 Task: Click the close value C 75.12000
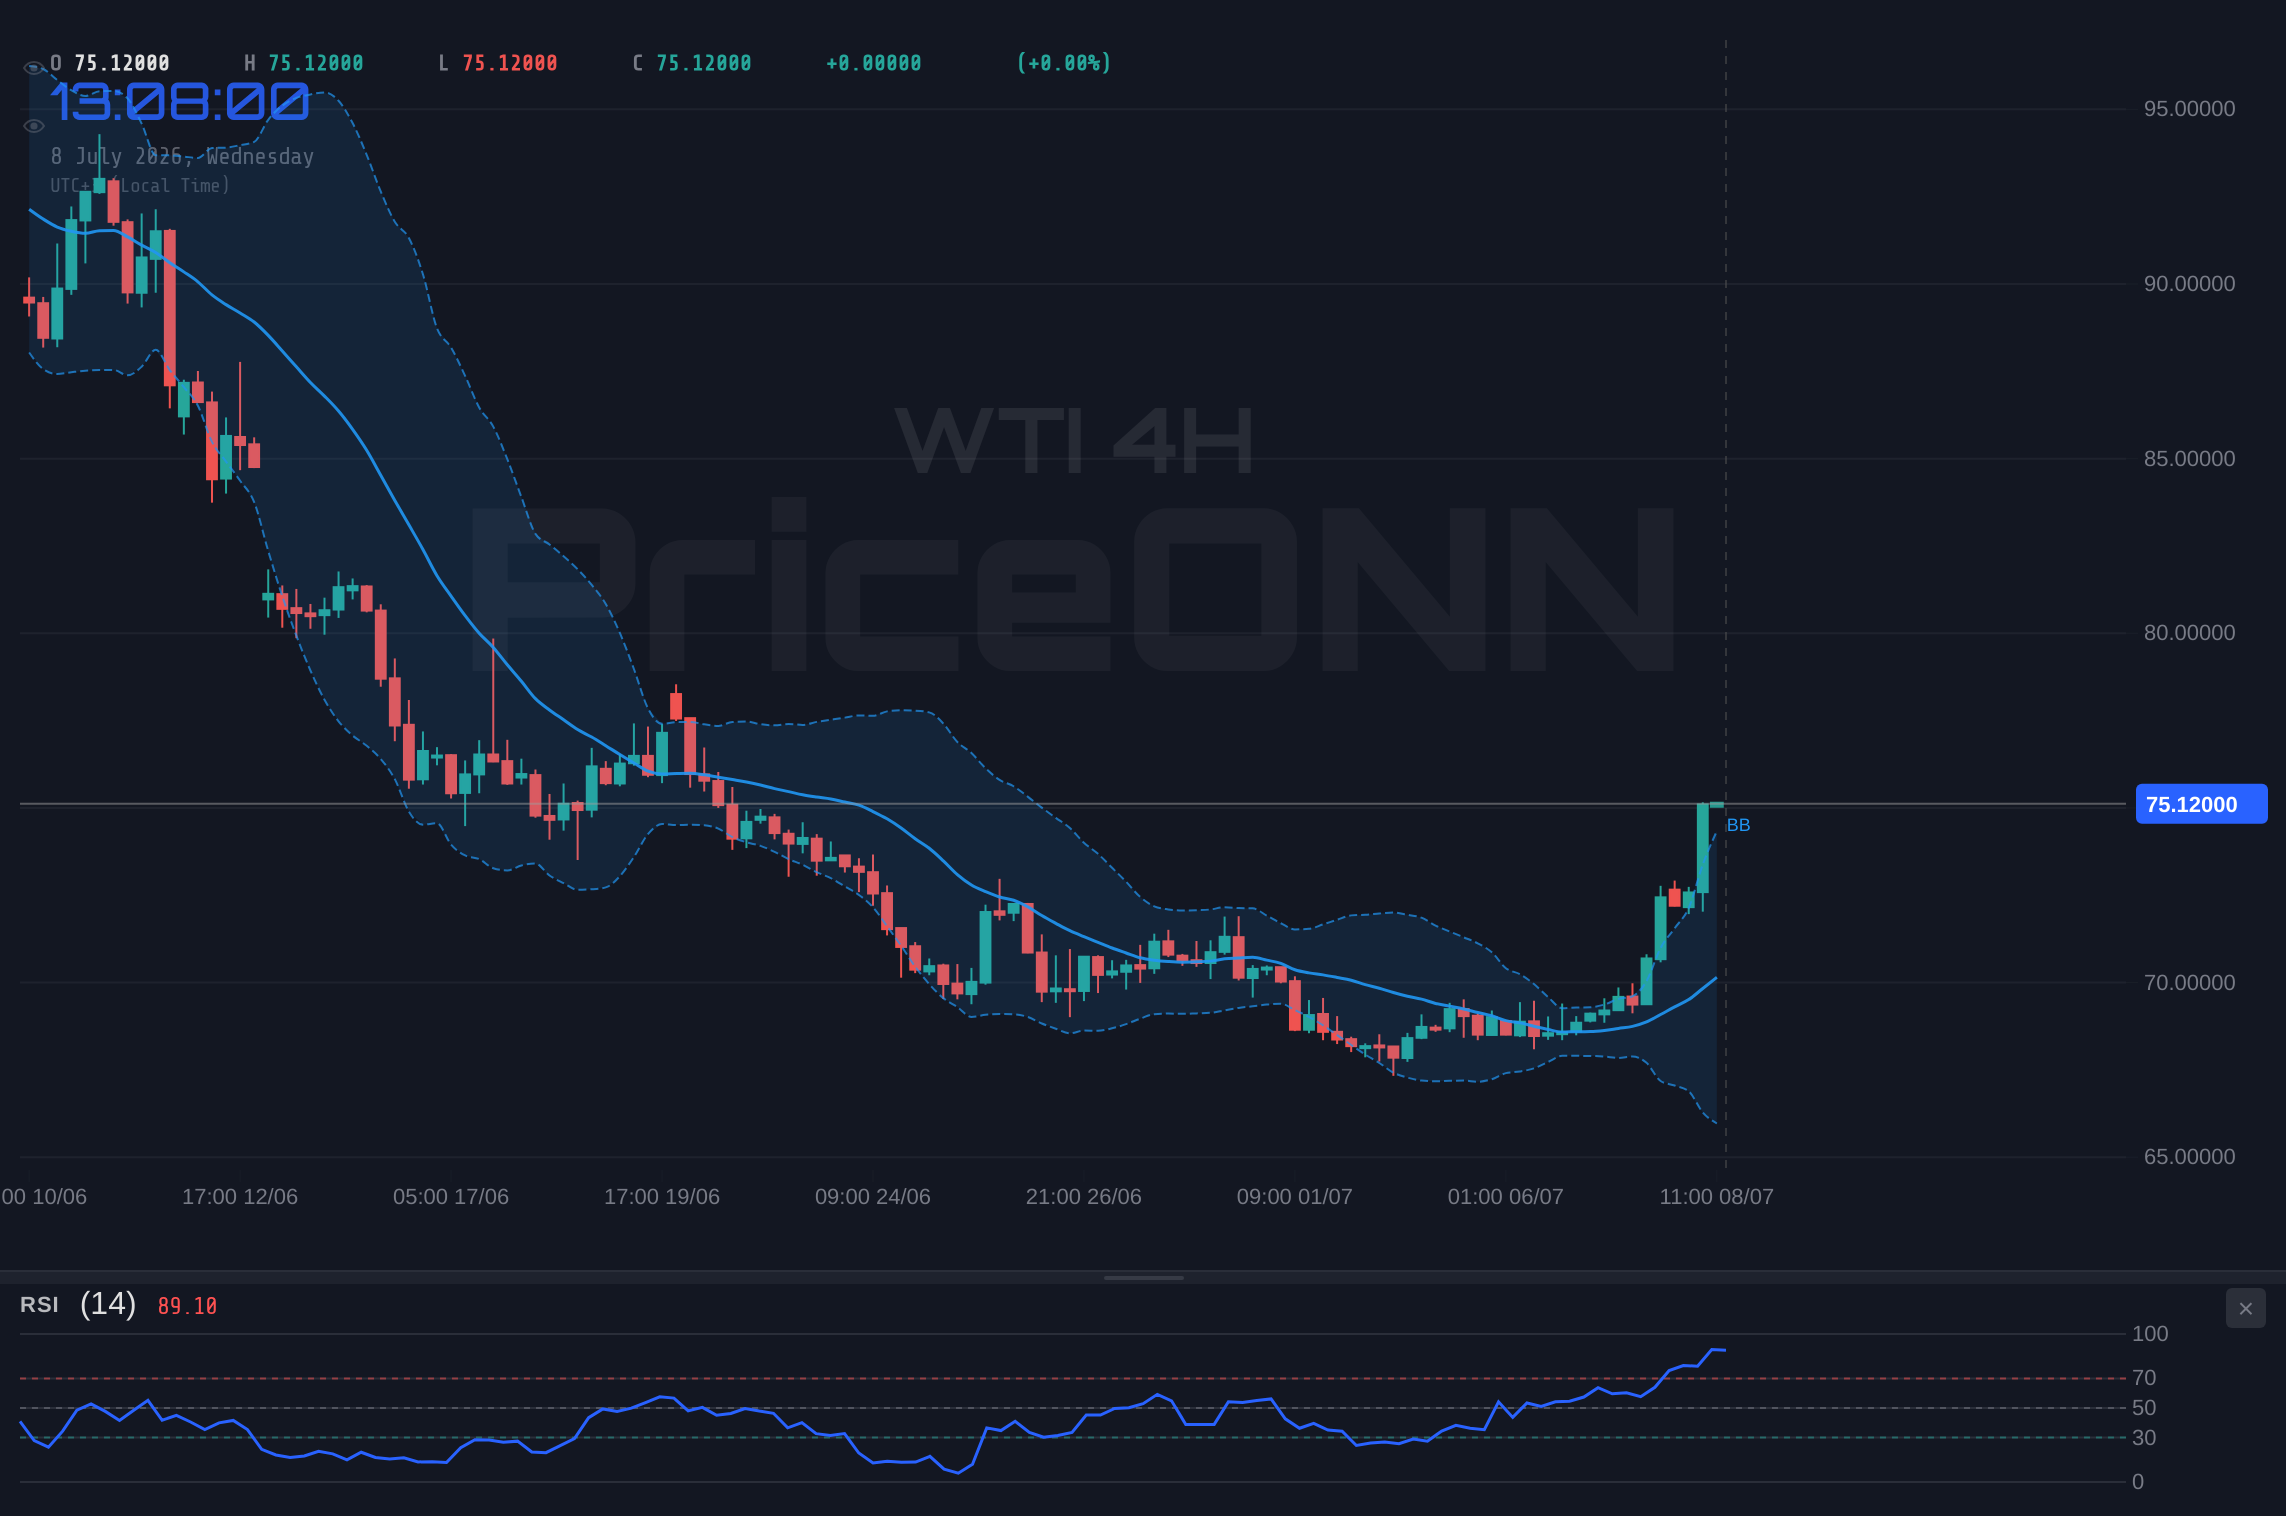pyautogui.click(x=692, y=63)
